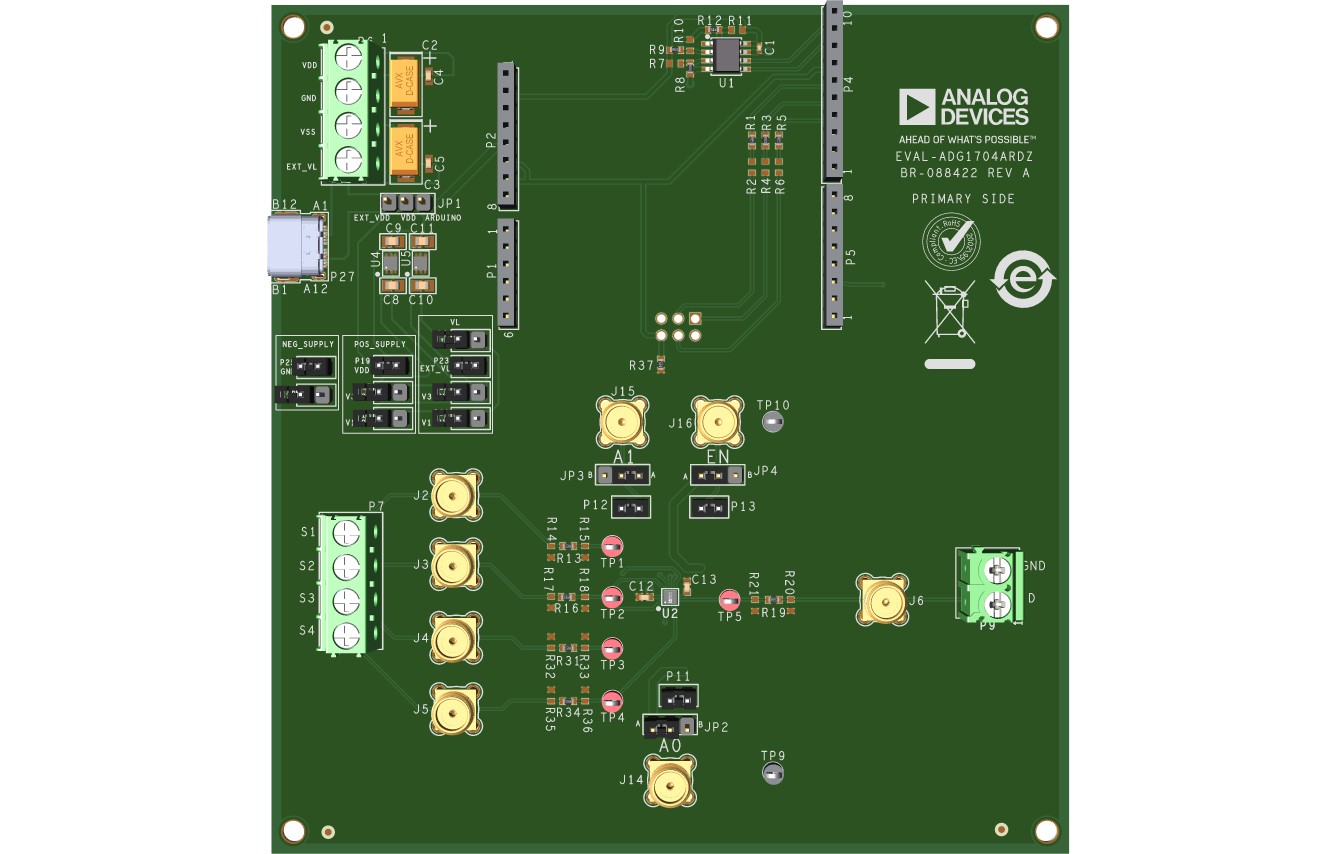Select SMA connector J6 near D output
Viewport: 1336px width, 854px height.
(x=883, y=600)
